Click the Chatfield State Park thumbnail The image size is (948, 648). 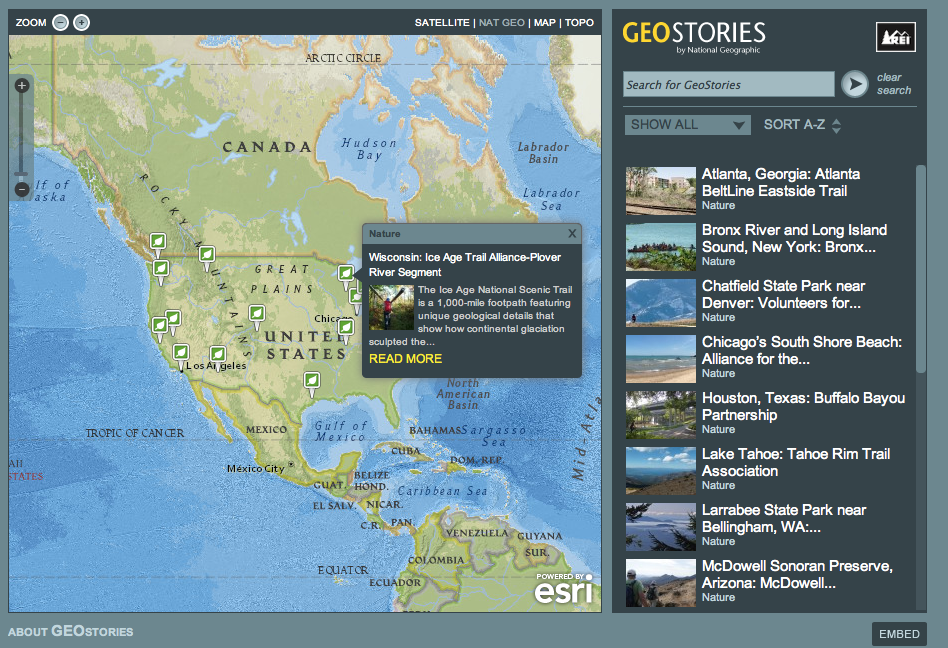(x=661, y=303)
